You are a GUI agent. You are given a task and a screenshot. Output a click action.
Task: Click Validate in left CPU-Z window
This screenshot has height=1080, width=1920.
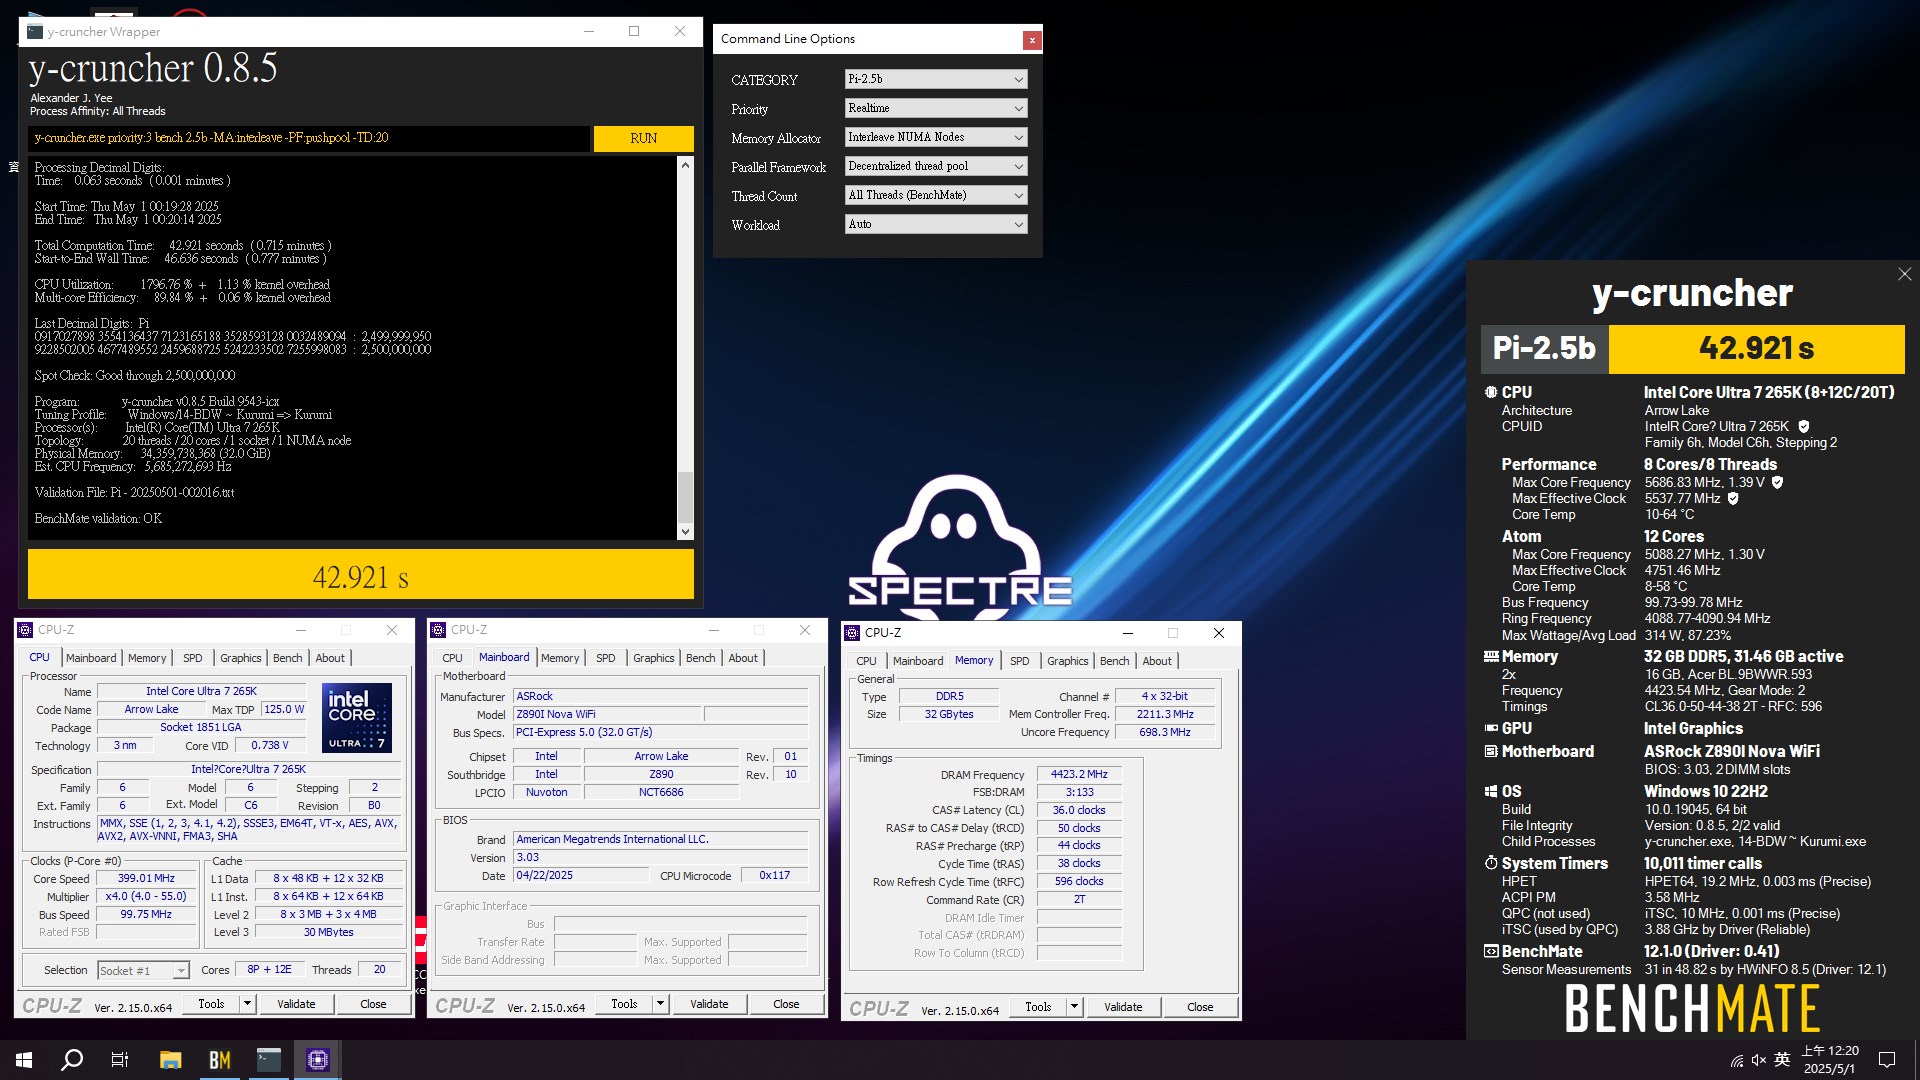[296, 1004]
